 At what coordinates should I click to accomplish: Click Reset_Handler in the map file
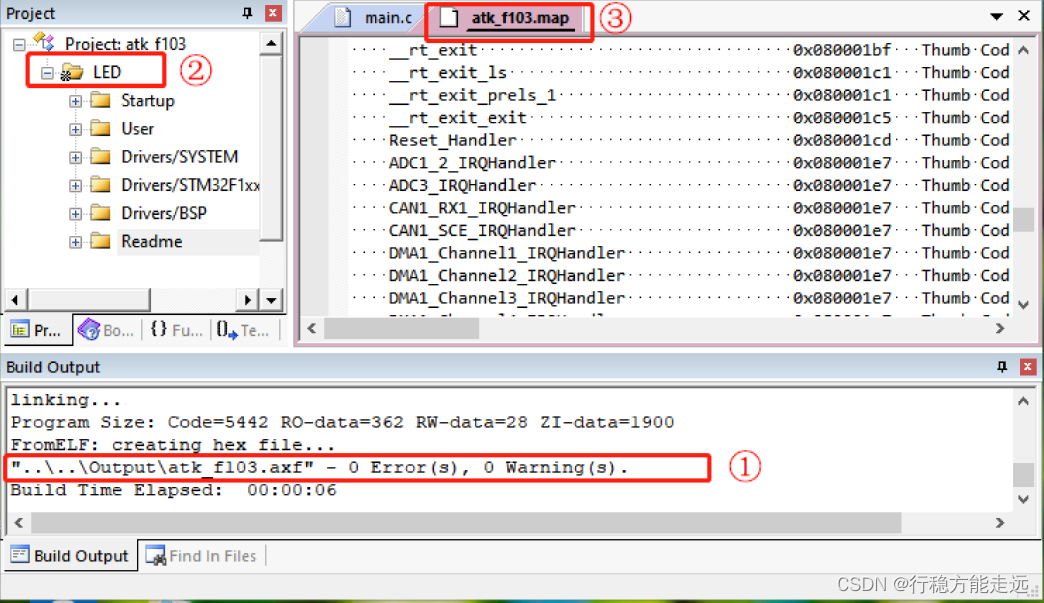coord(453,140)
